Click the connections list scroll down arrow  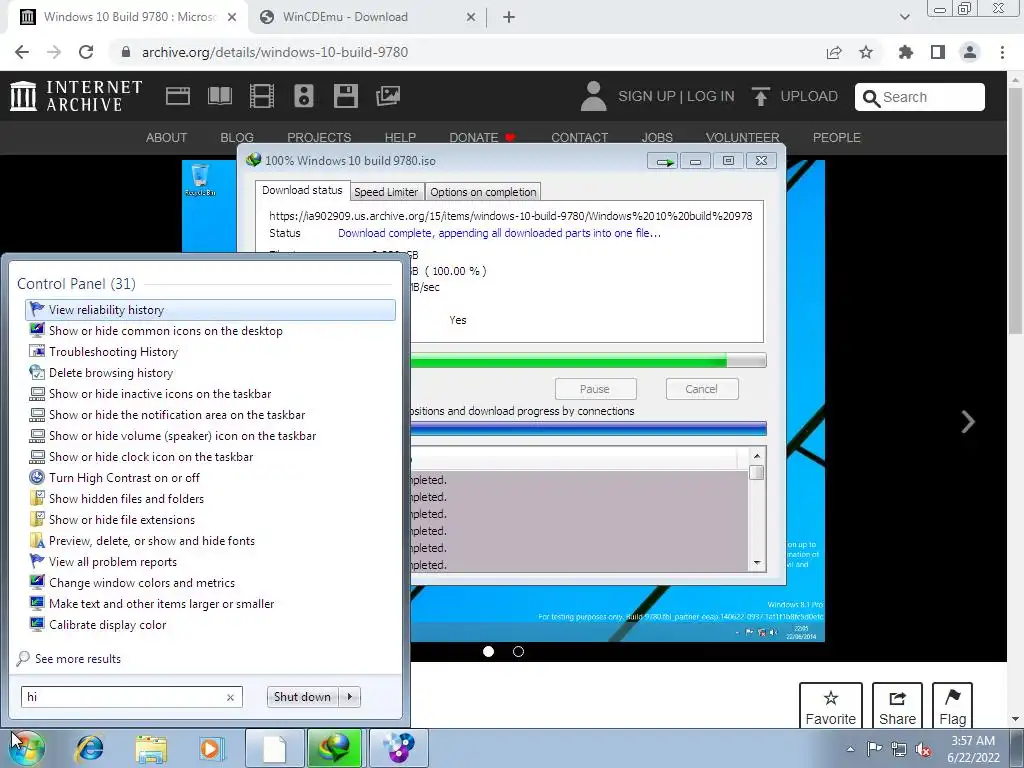tap(757, 563)
